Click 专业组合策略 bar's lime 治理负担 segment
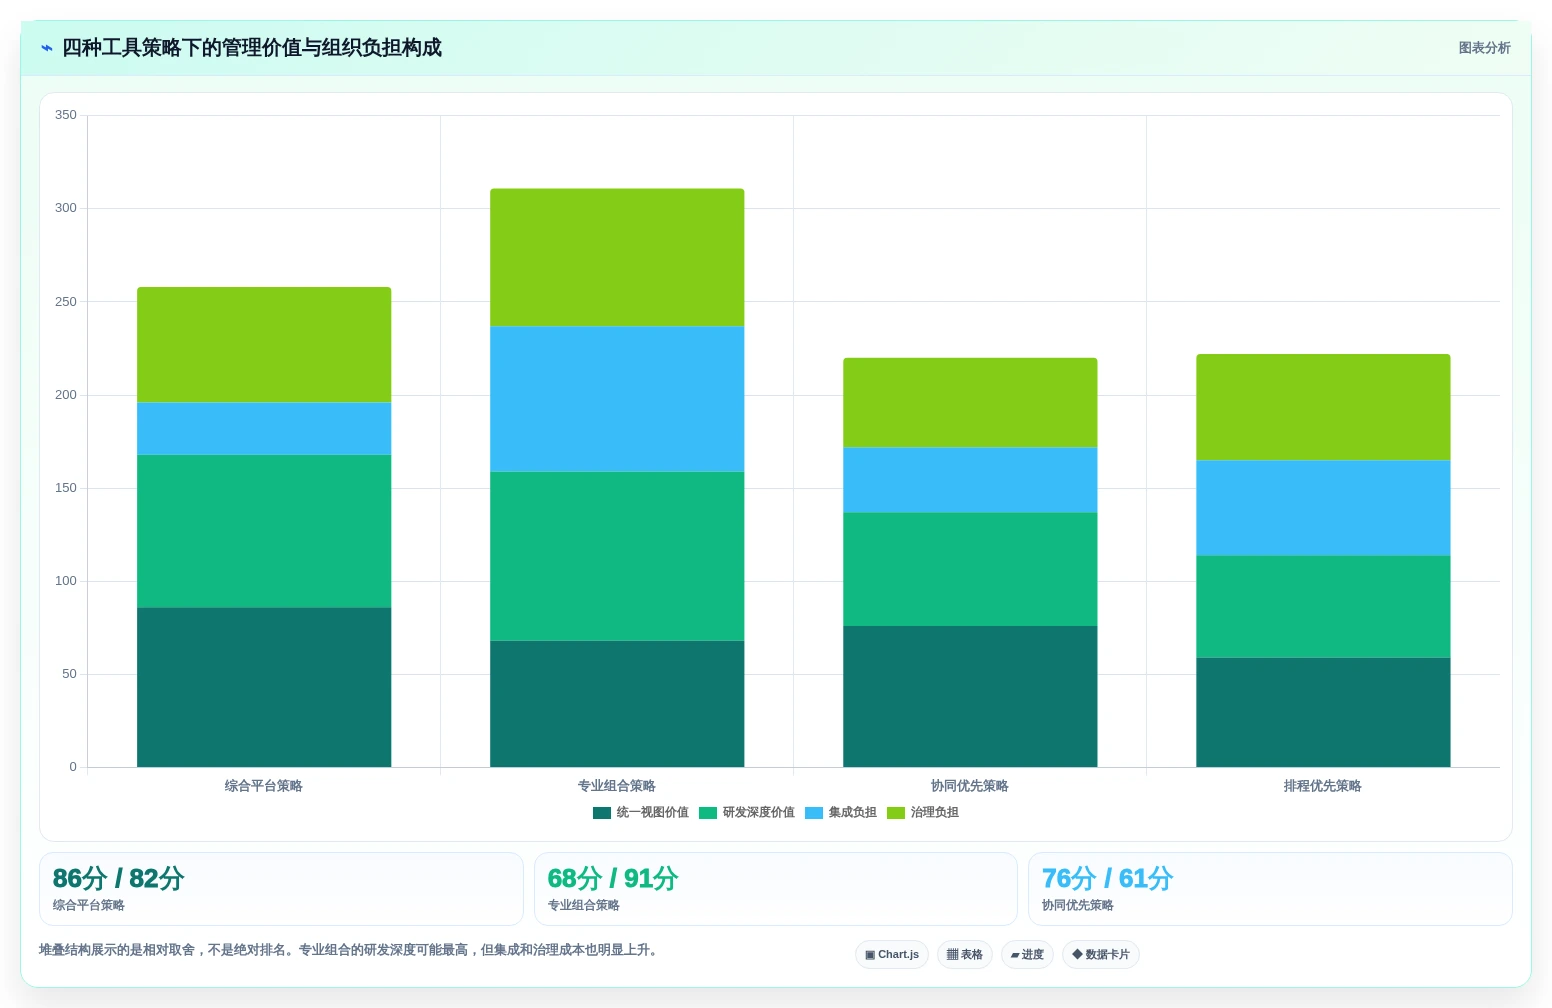The height and width of the screenshot is (1008, 1552). point(617,257)
